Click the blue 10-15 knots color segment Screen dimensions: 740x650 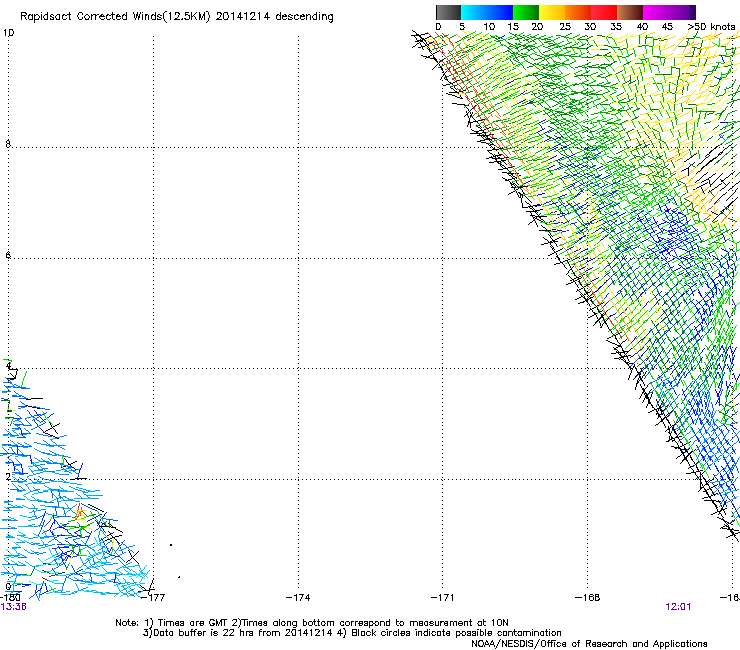(500, 12)
